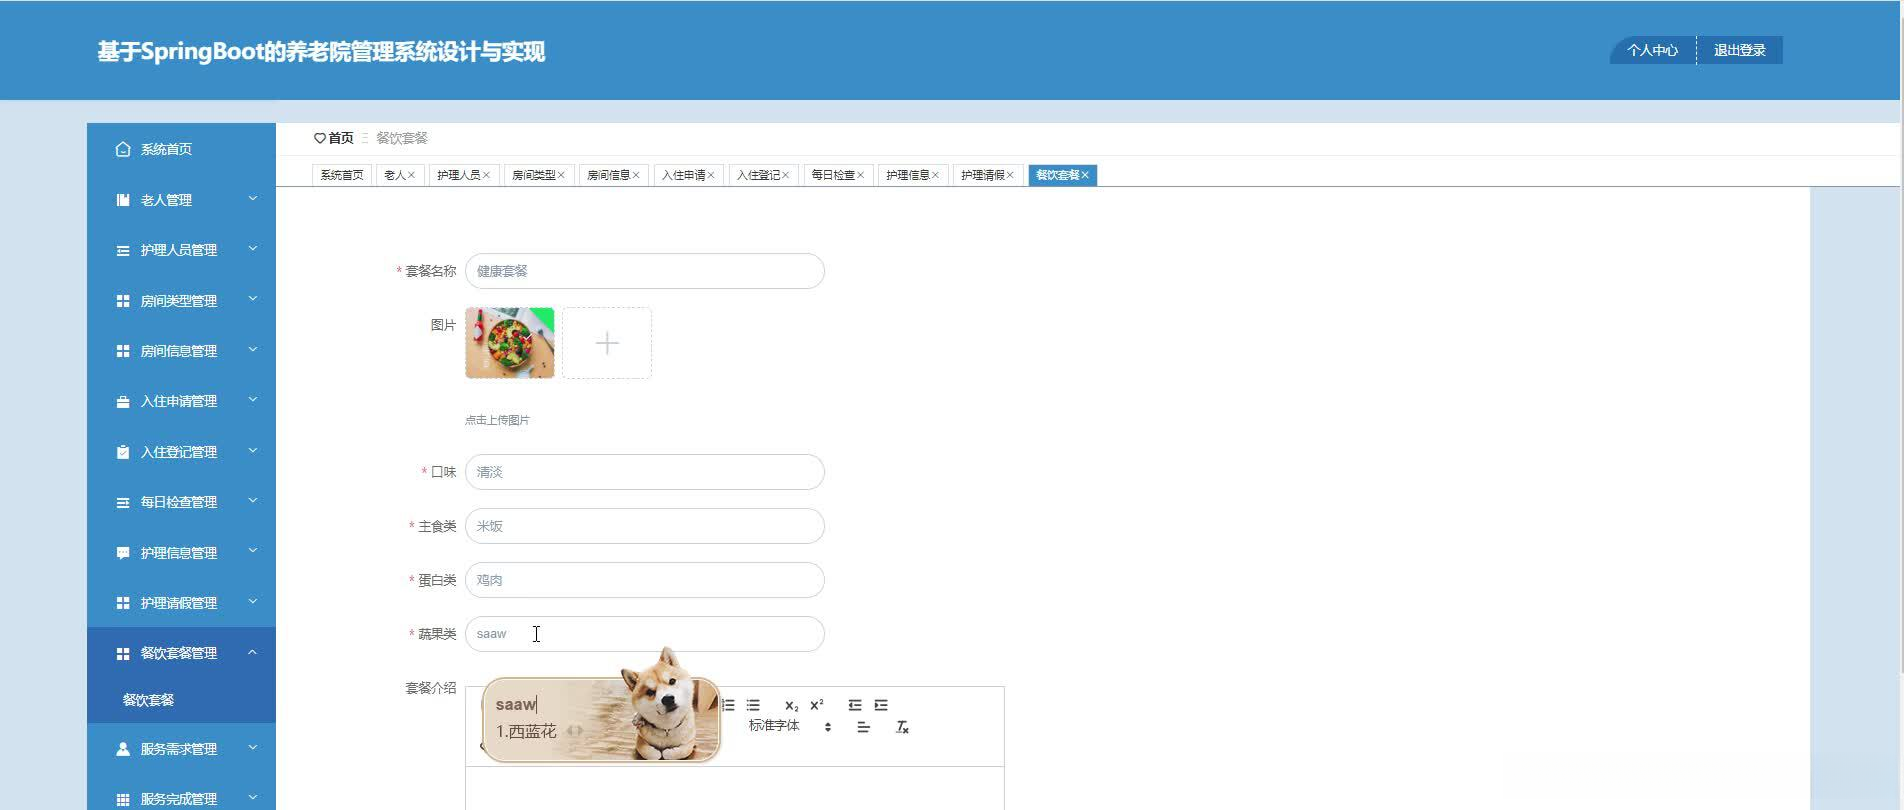Apply bulleted list in the editor
Image resolution: width=1904 pixels, height=810 pixels.
point(753,705)
